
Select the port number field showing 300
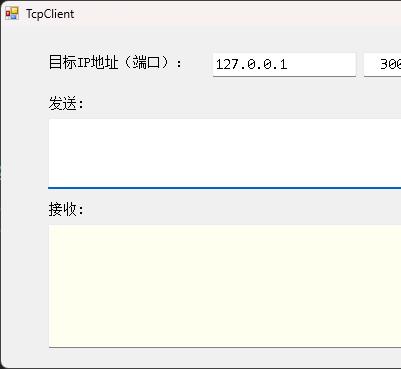pyautogui.click(x=383, y=64)
